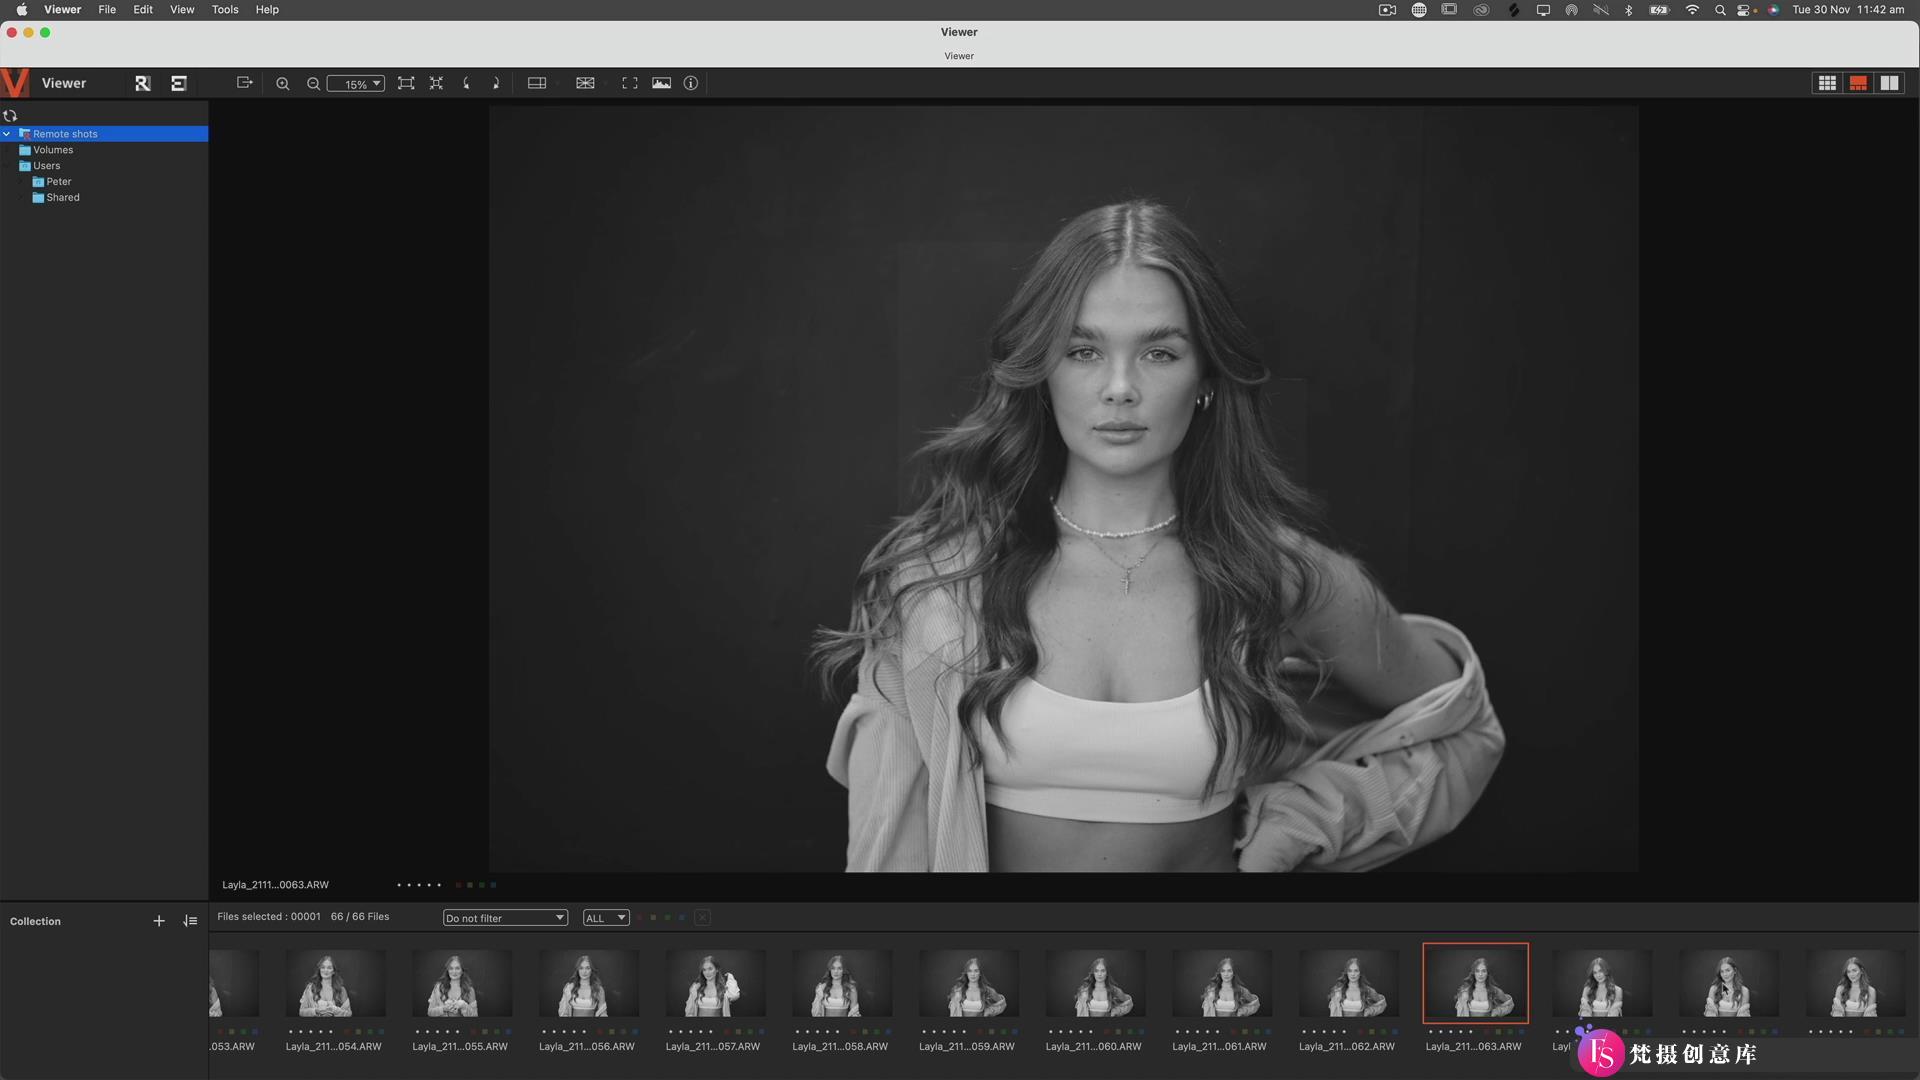Select thumbnail Layla_211...057.ARW
Image resolution: width=1920 pixels, height=1080 pixels.
point(715,984)
